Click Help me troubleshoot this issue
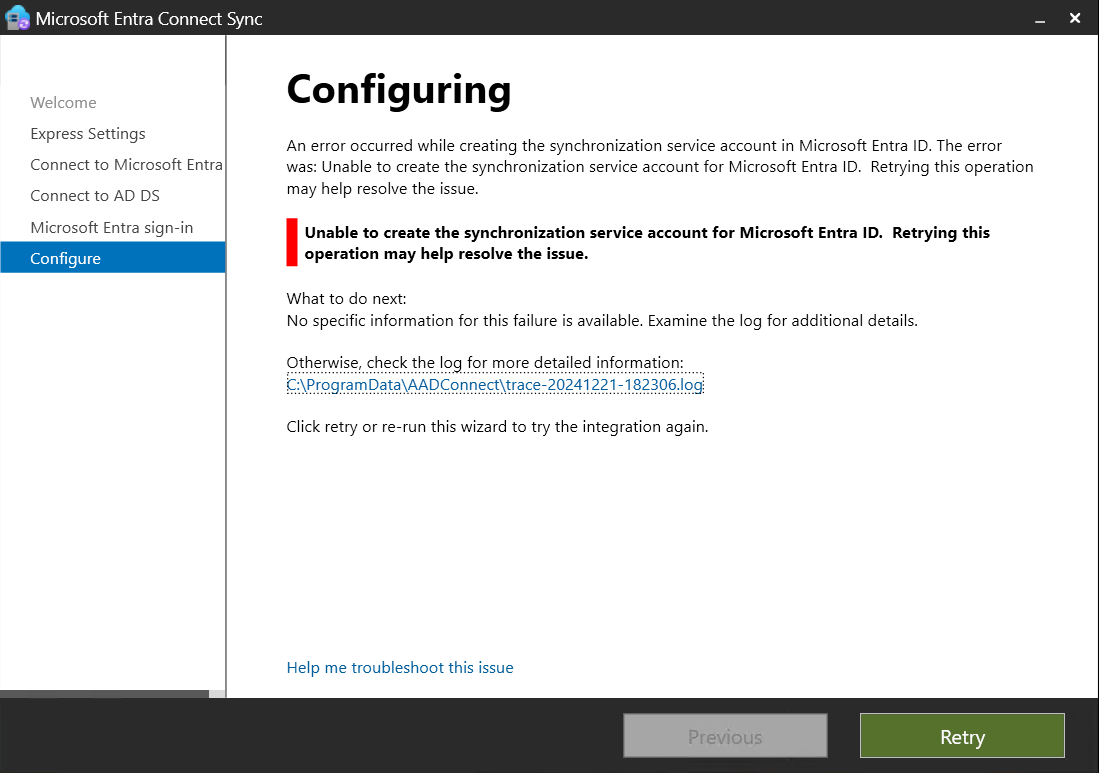Image resolution: width=1099 pixels, height=773 pixels. (400, 668)
